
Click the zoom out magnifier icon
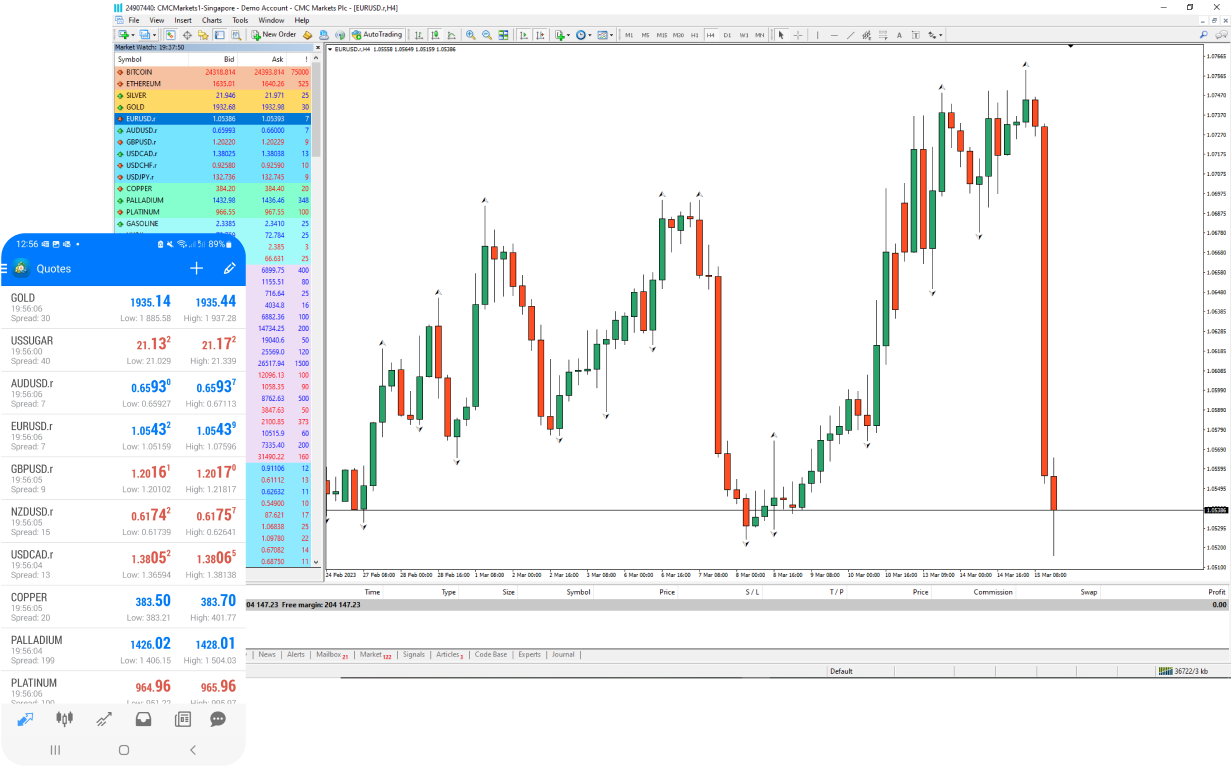[x=487, y=35]
